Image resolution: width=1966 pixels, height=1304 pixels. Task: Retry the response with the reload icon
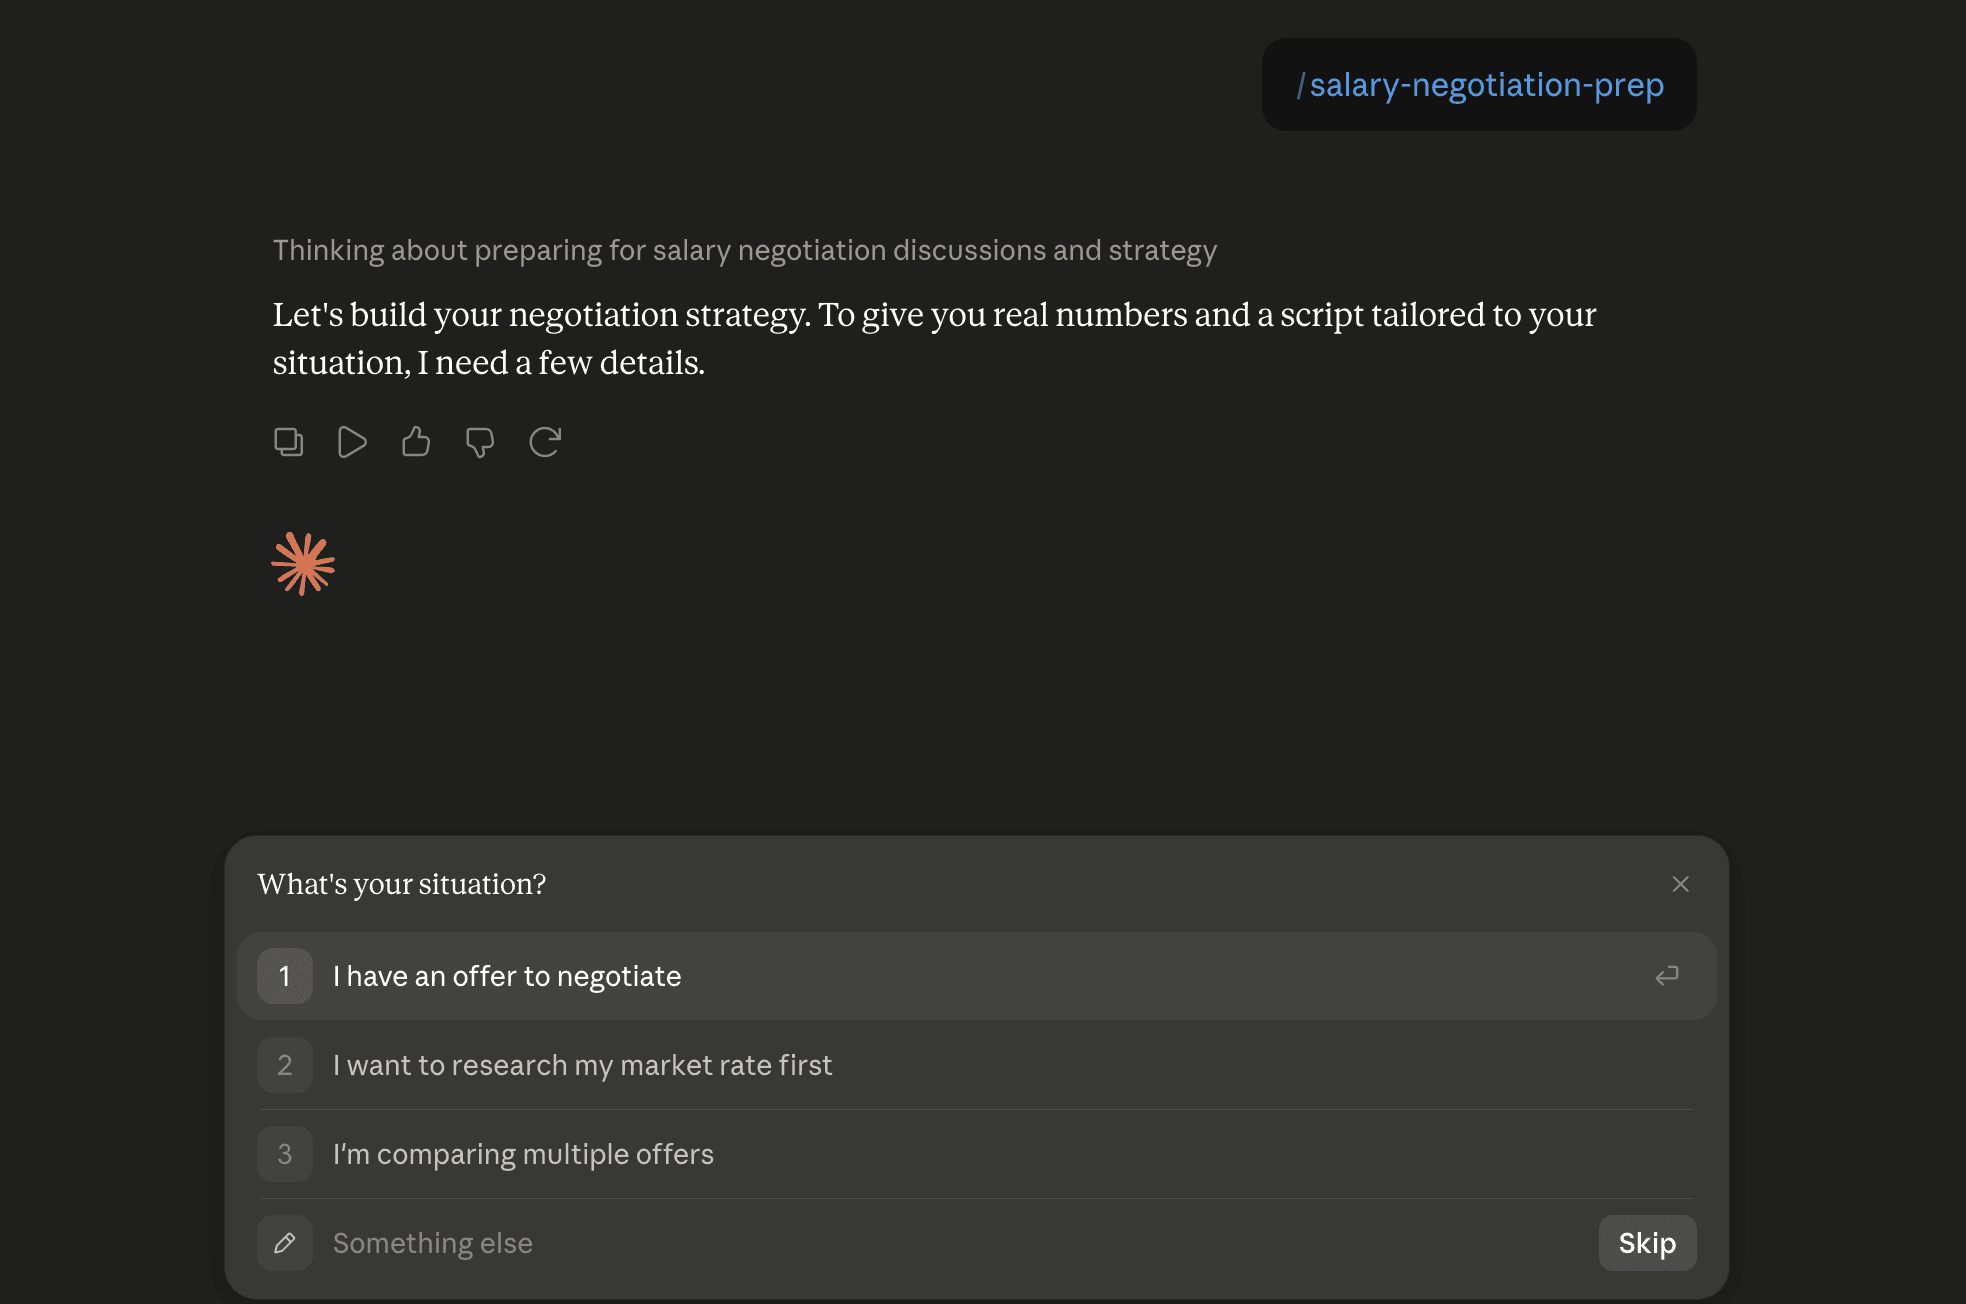(545, 442)
